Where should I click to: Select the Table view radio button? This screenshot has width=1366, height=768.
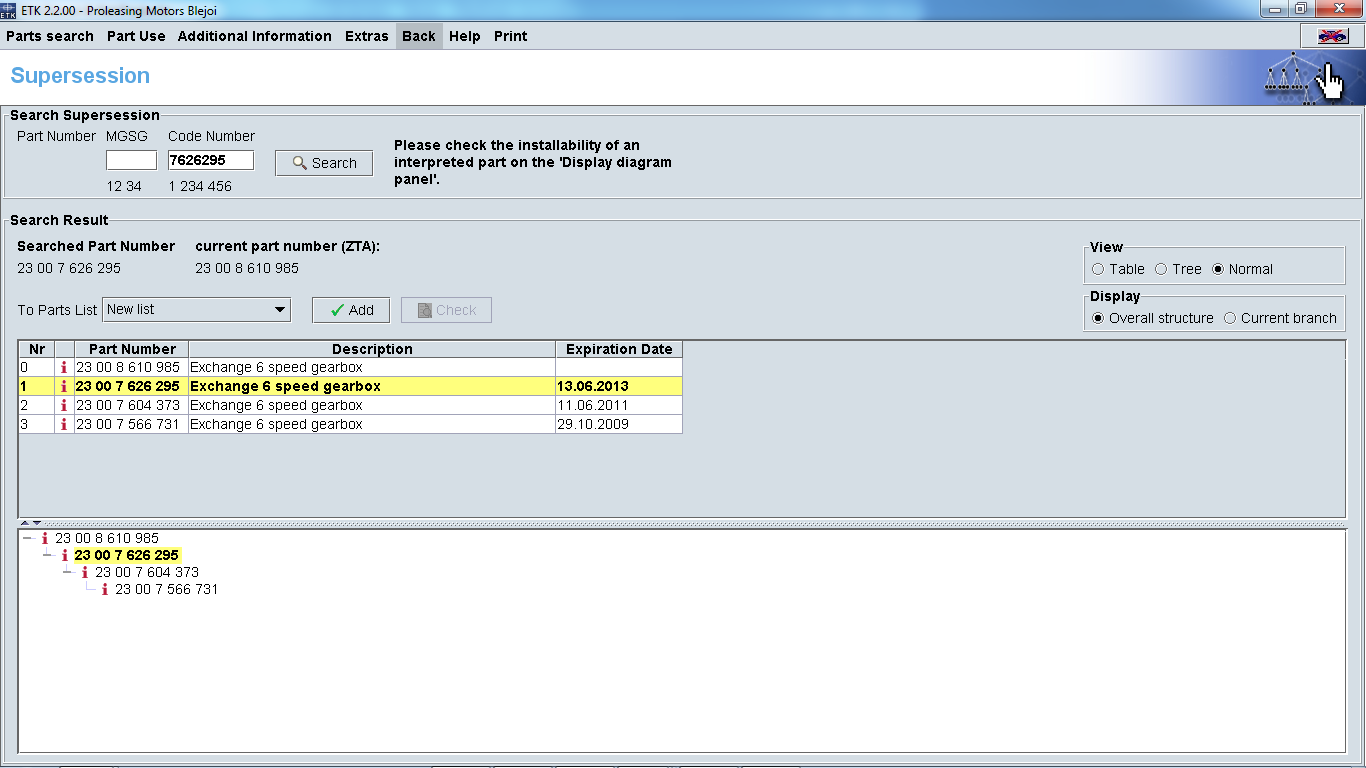coord(1098,269)
